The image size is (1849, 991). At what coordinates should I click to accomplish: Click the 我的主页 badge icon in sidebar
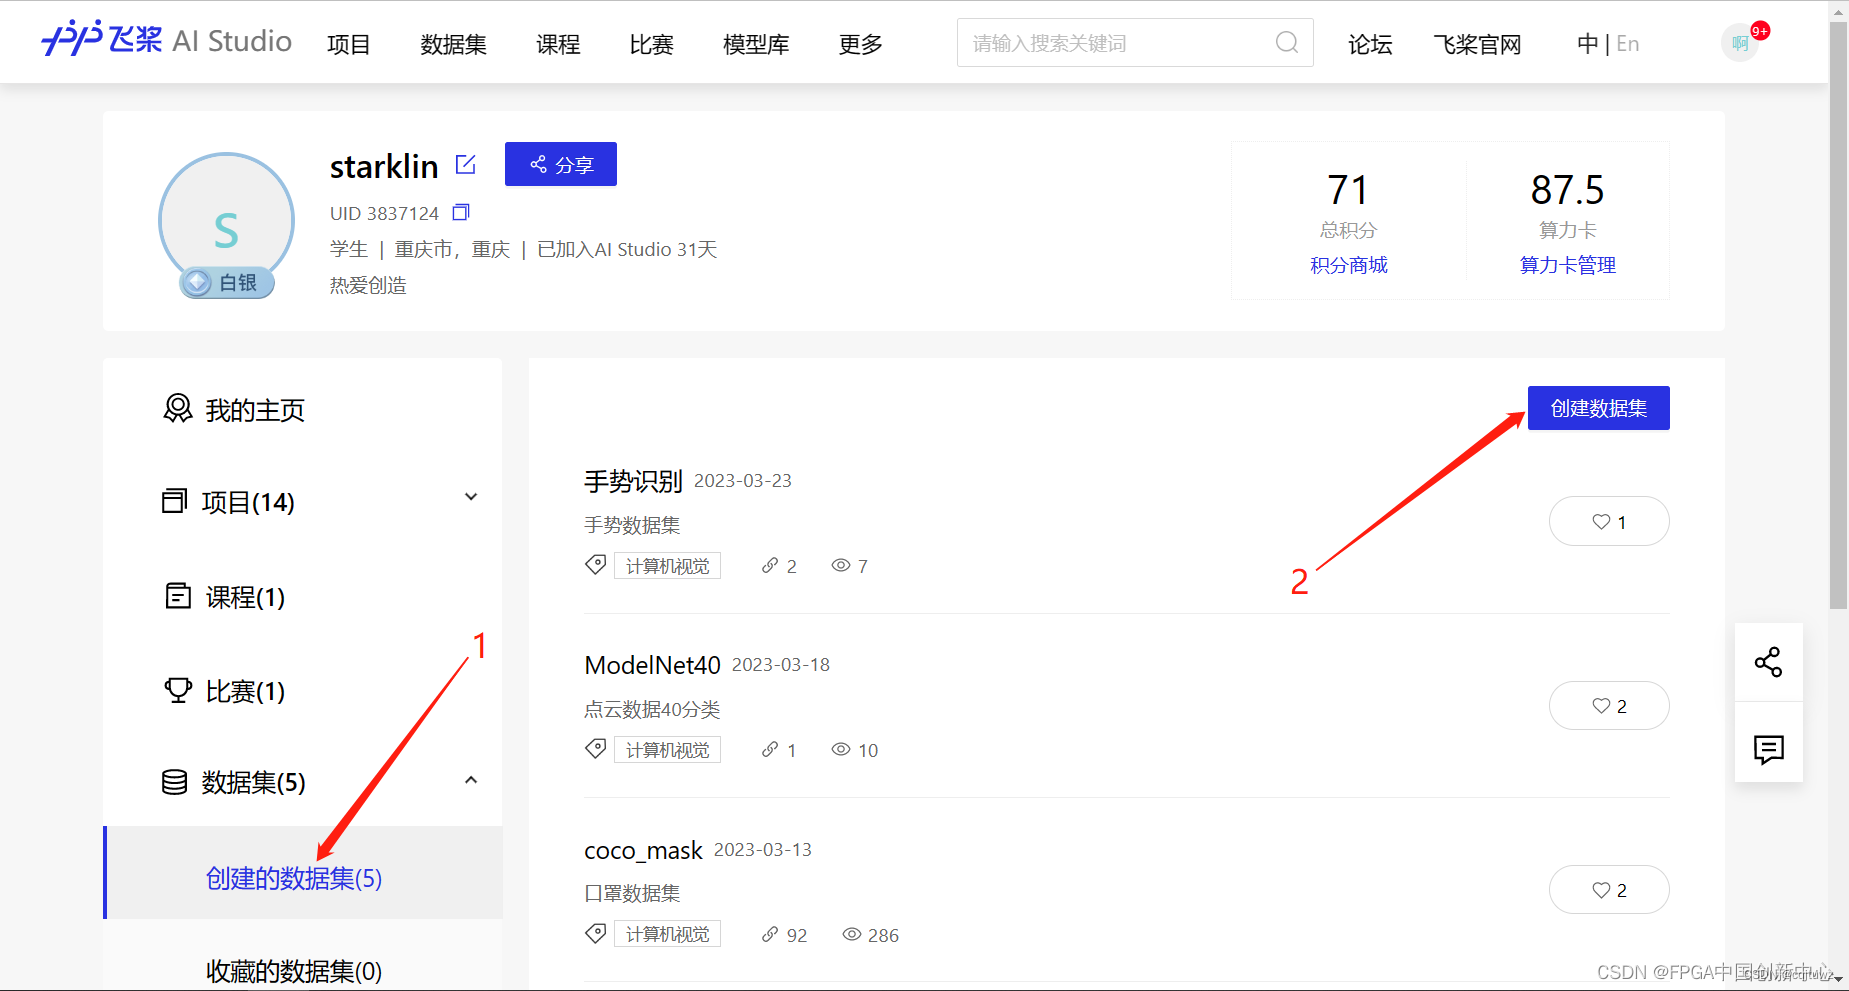pyautogui.click(x=178, y=408)
